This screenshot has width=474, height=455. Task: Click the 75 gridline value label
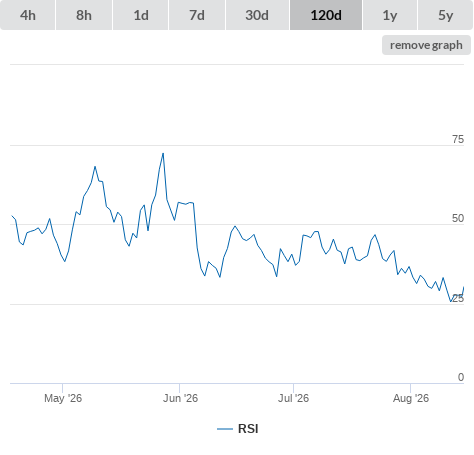[x=458, y=139]
